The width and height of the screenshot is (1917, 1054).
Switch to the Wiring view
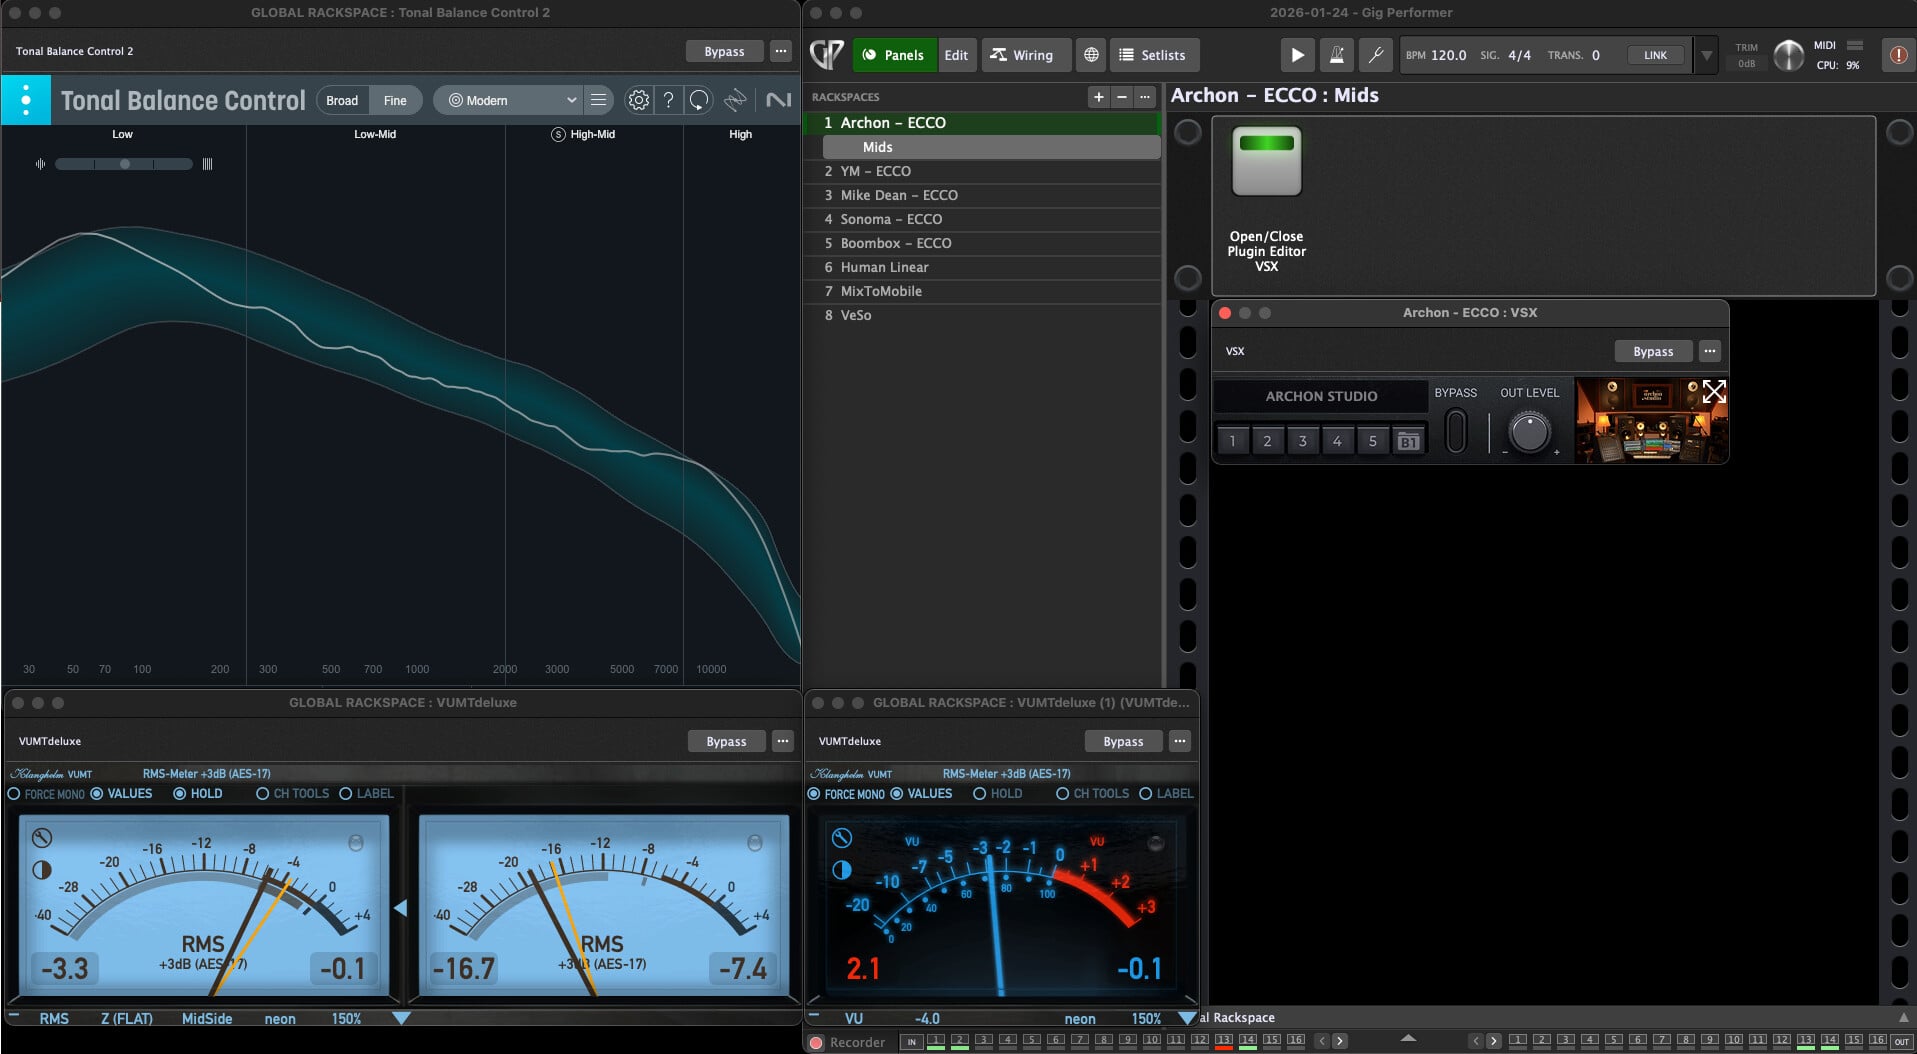(1022, 55)
